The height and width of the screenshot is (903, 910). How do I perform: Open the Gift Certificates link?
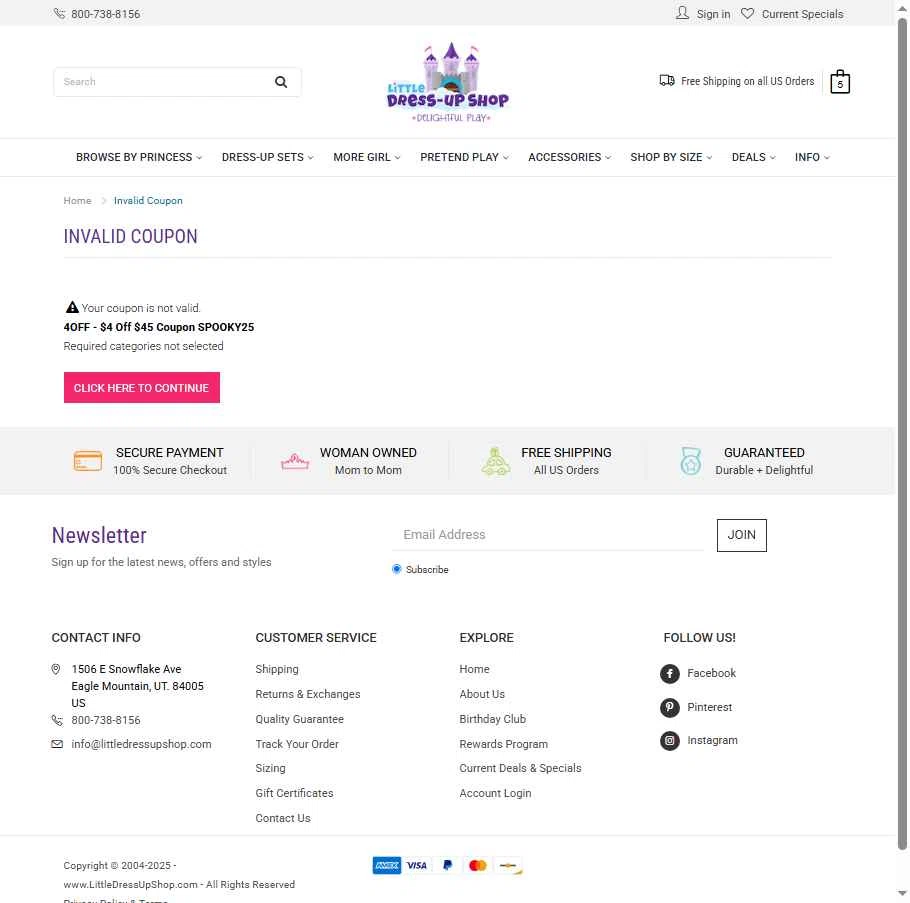(294, 793)
